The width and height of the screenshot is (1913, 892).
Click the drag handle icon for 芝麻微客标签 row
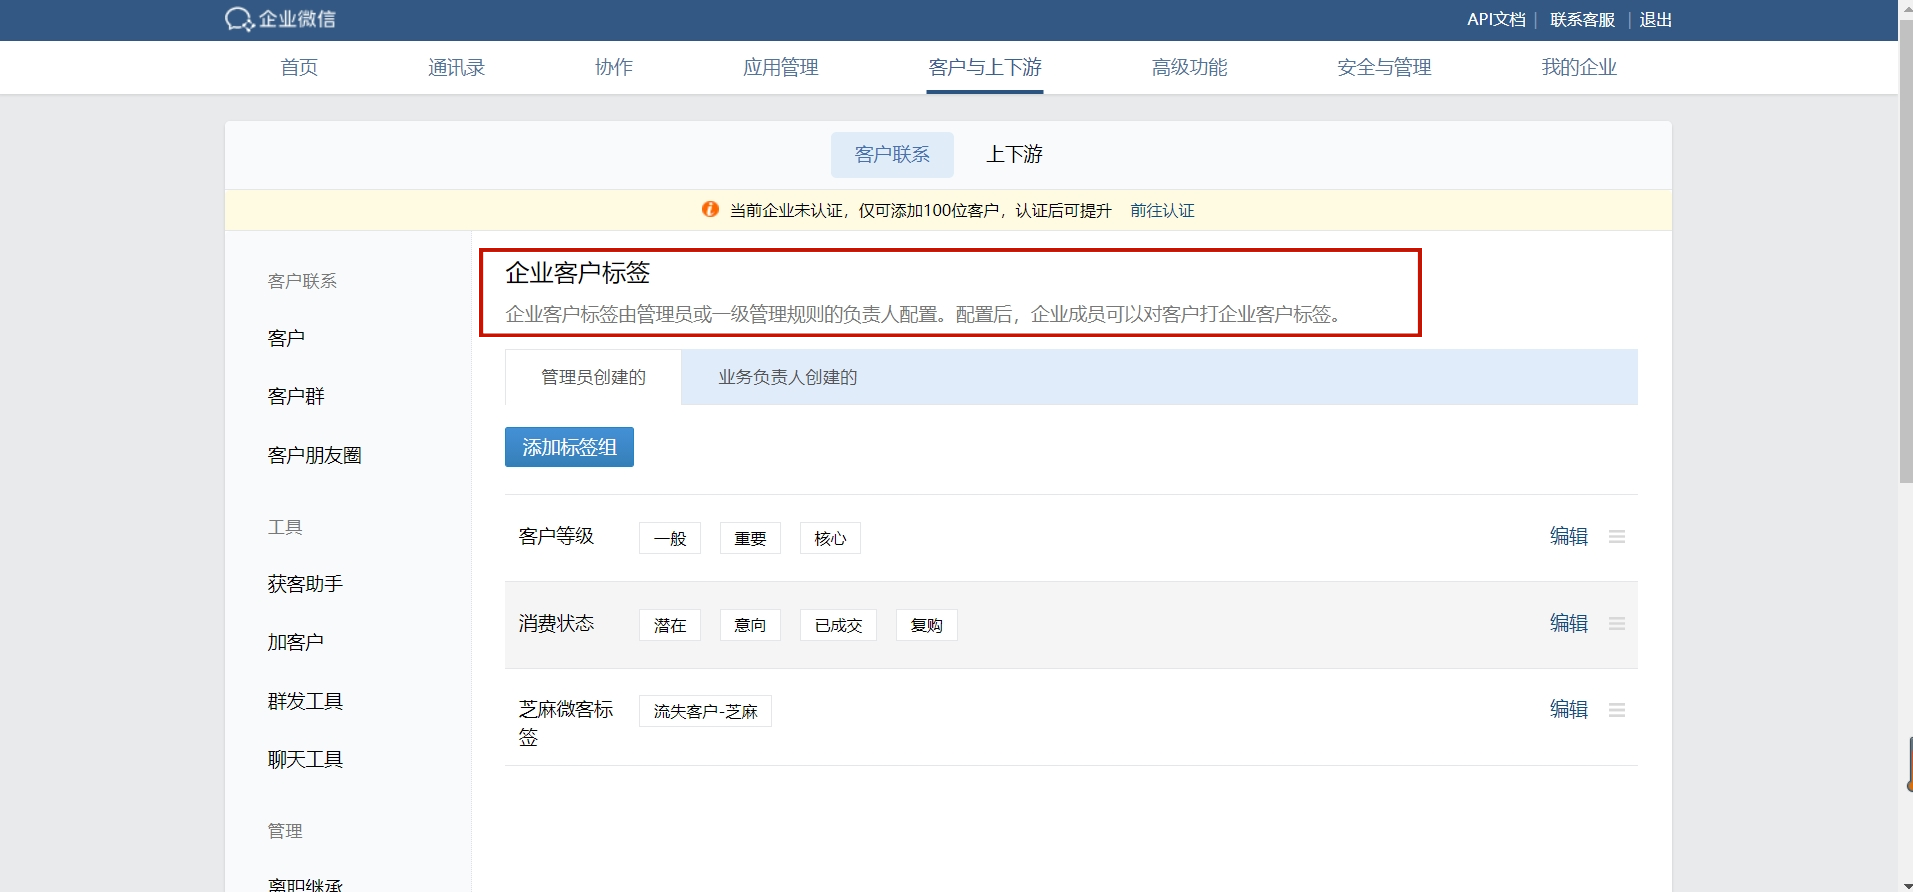(x=1617, y=710)
